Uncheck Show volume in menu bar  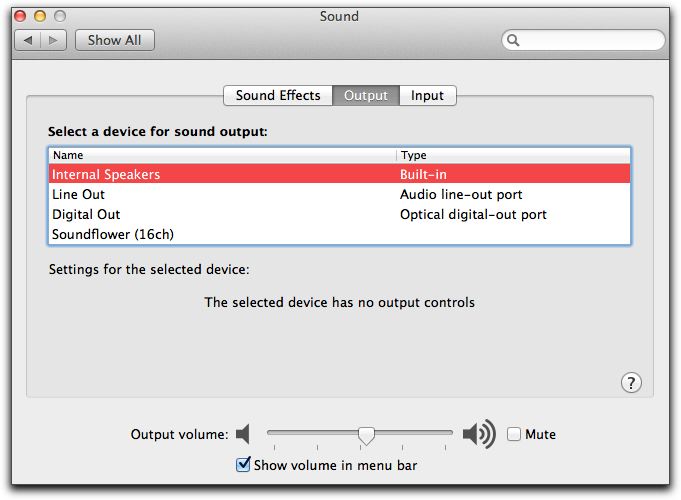click(243, 464)
